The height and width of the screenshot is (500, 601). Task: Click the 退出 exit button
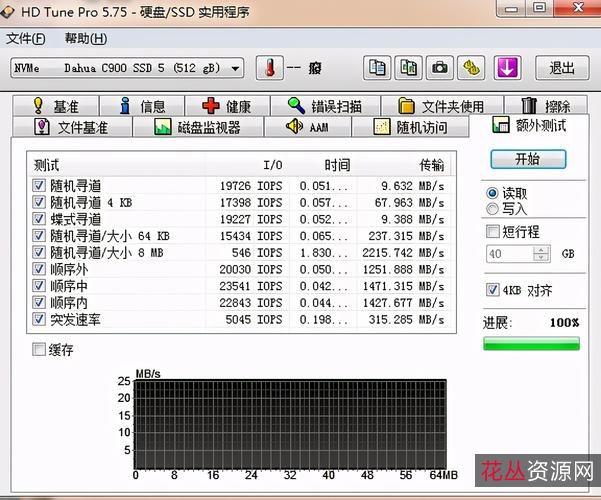point(562,68)
